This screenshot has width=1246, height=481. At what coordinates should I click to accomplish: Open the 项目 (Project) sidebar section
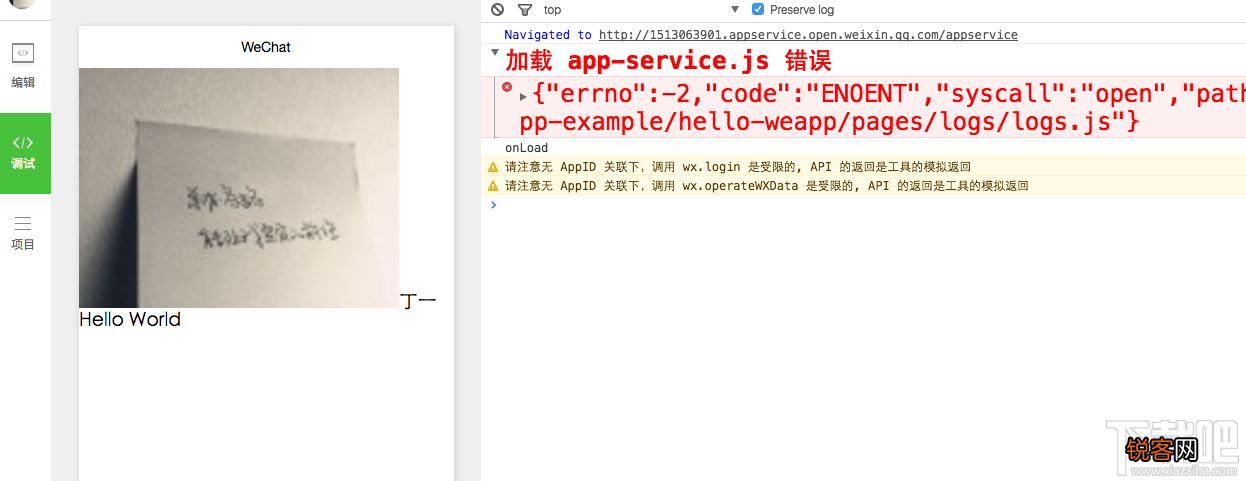click(24, 233)
